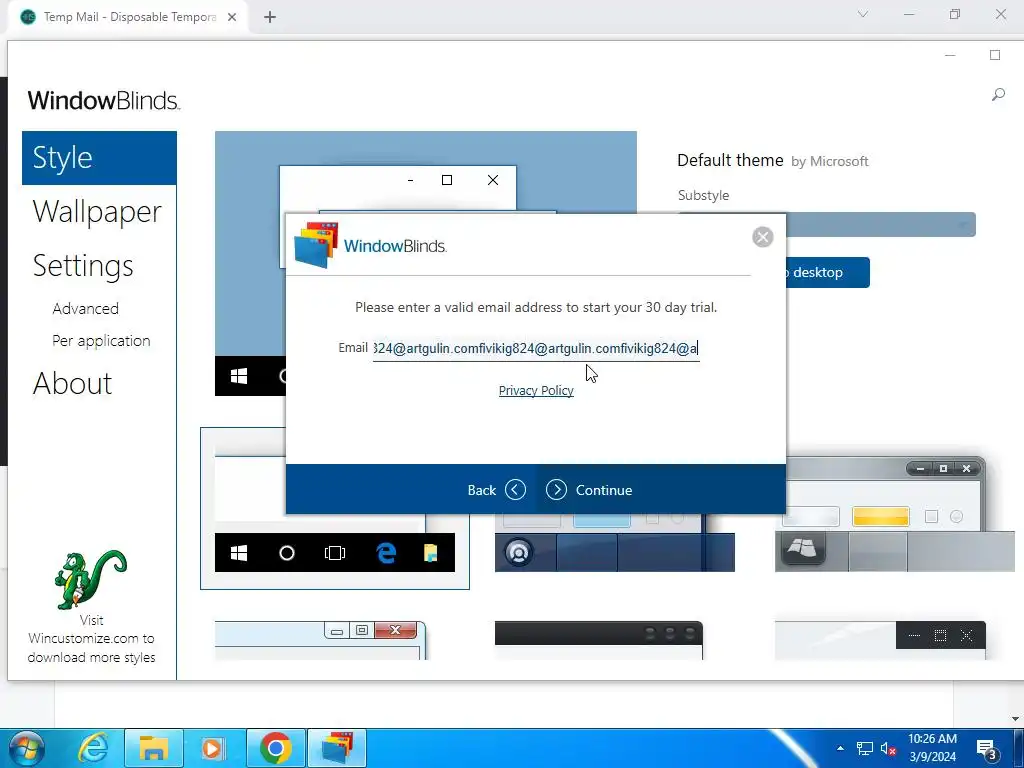Show hidden system tray icons
1024x768 pixels.
pyautogui.click(x=840, y=748)
